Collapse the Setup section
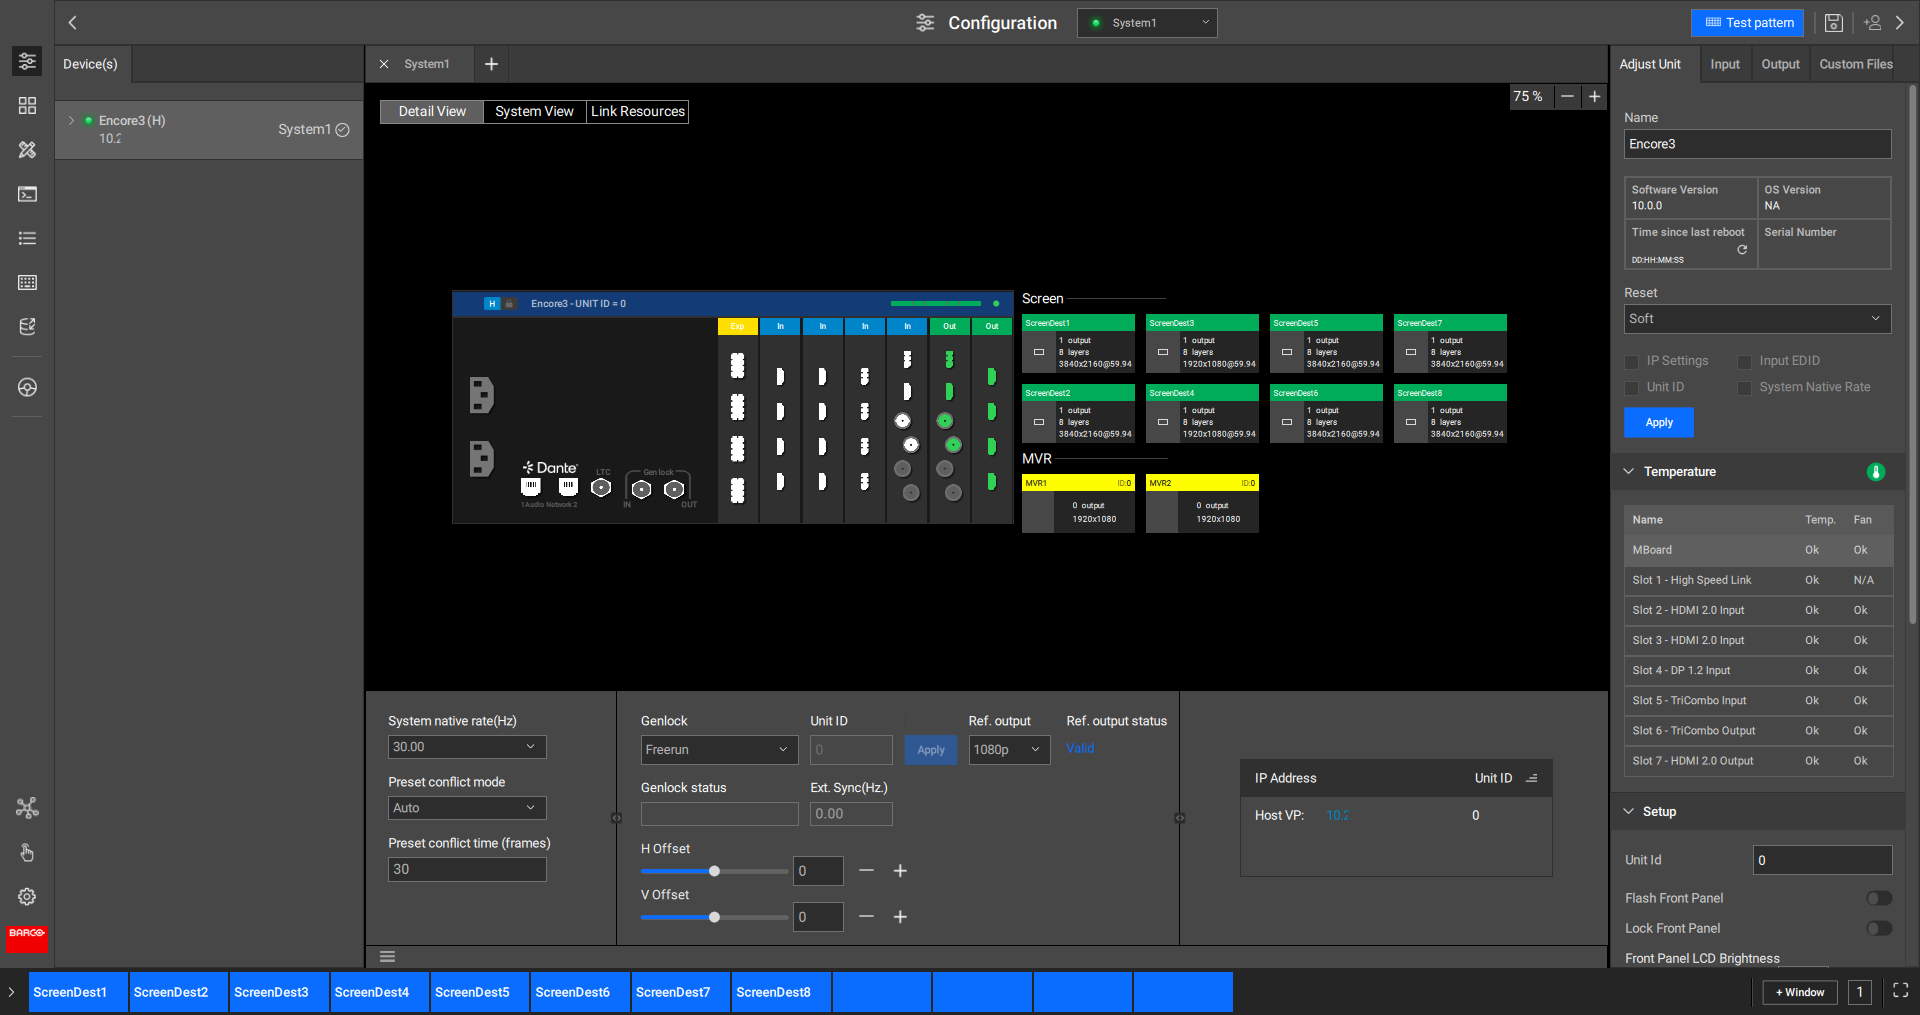The image size is (1920, 1015). coord(1628,811)
